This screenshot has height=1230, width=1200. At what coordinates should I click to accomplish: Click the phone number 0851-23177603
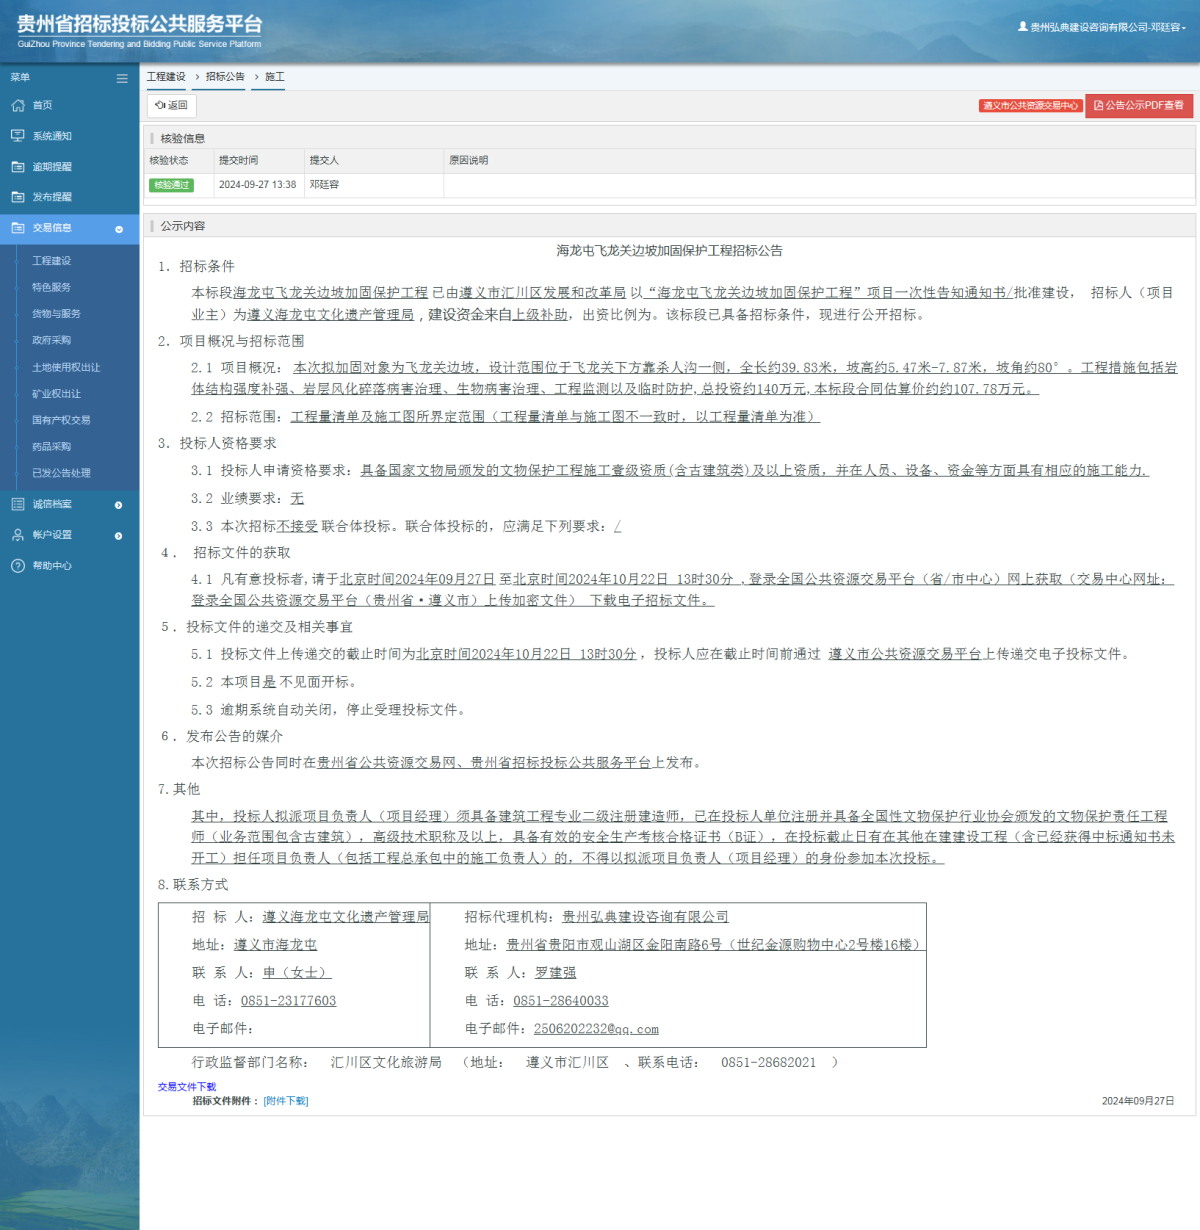coord(288,1001)
